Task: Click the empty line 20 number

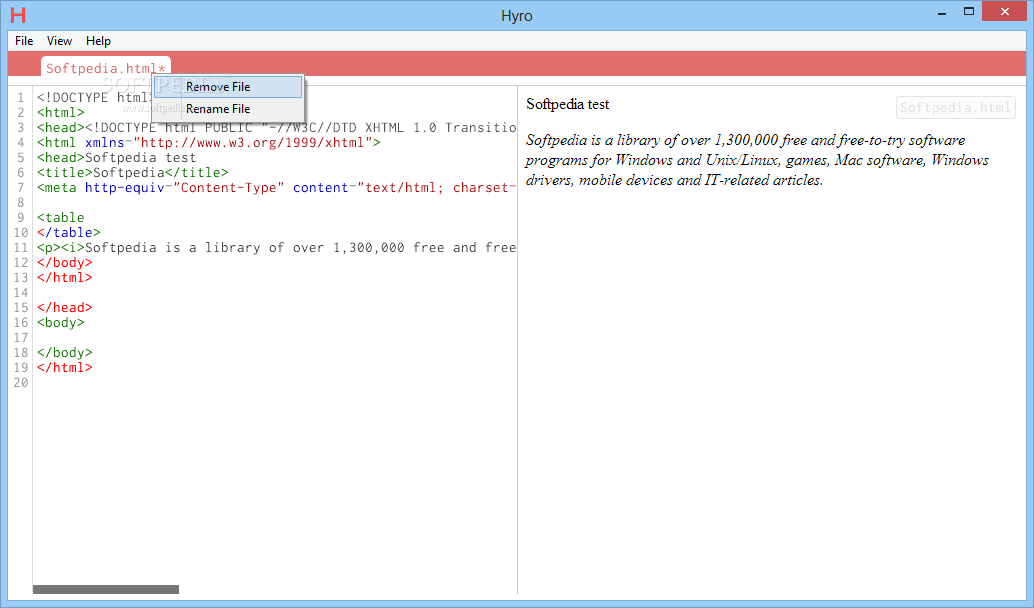Action: (x=21, y=383)
